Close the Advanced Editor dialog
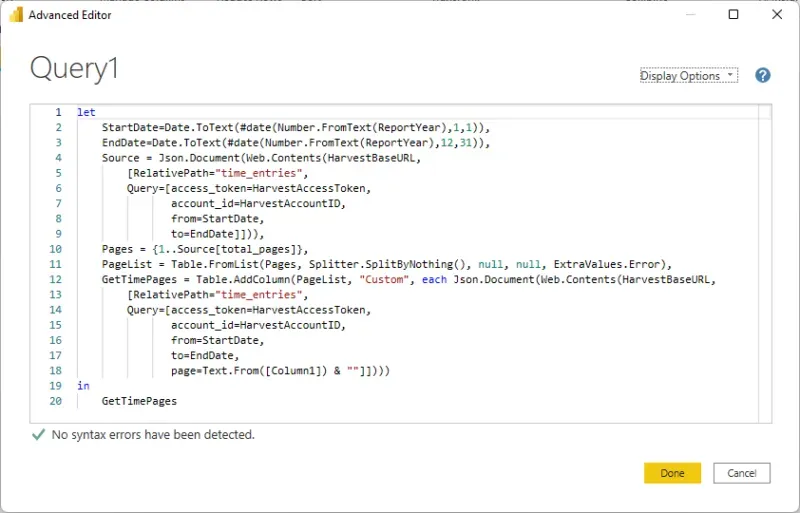Viewport: 800px width, 513px height. [x=778, y=15]
